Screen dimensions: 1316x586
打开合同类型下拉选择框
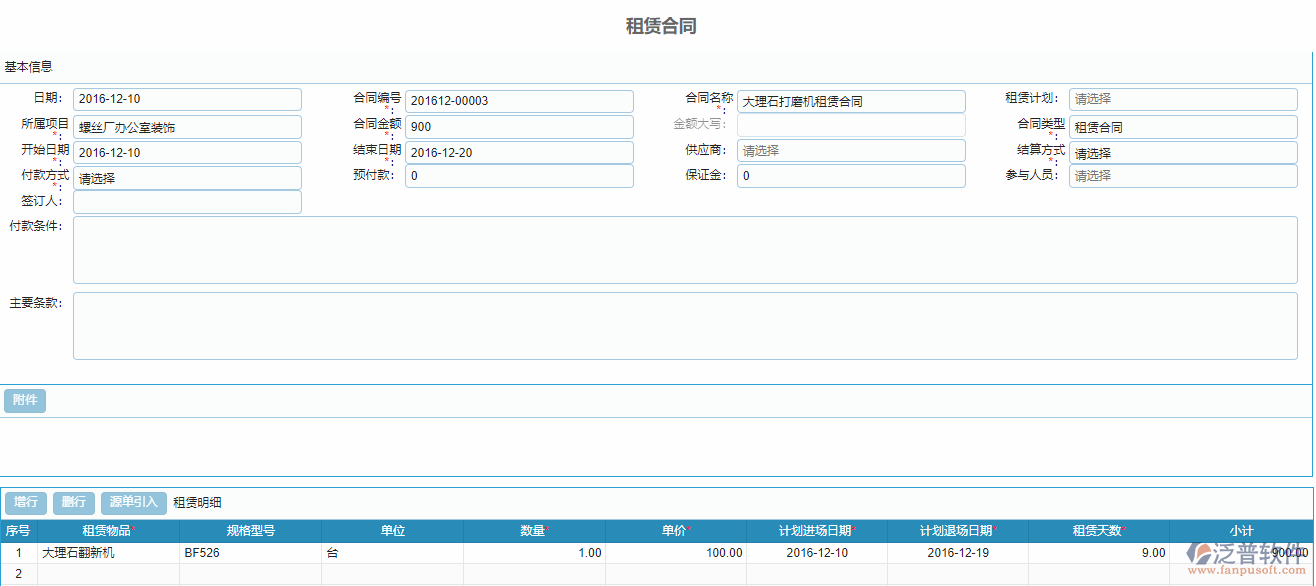click(1183, 126)
